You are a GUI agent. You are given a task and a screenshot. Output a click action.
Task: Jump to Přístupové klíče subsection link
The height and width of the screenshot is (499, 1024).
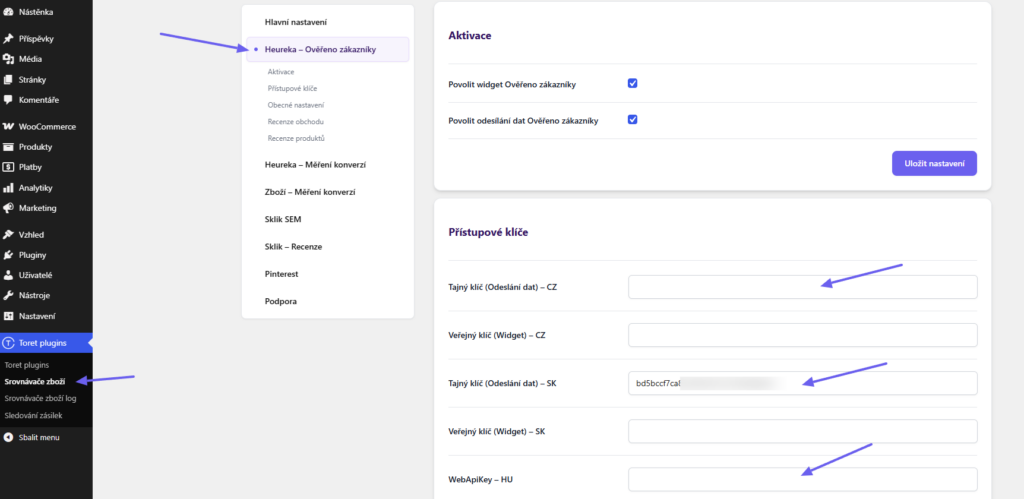293,88
